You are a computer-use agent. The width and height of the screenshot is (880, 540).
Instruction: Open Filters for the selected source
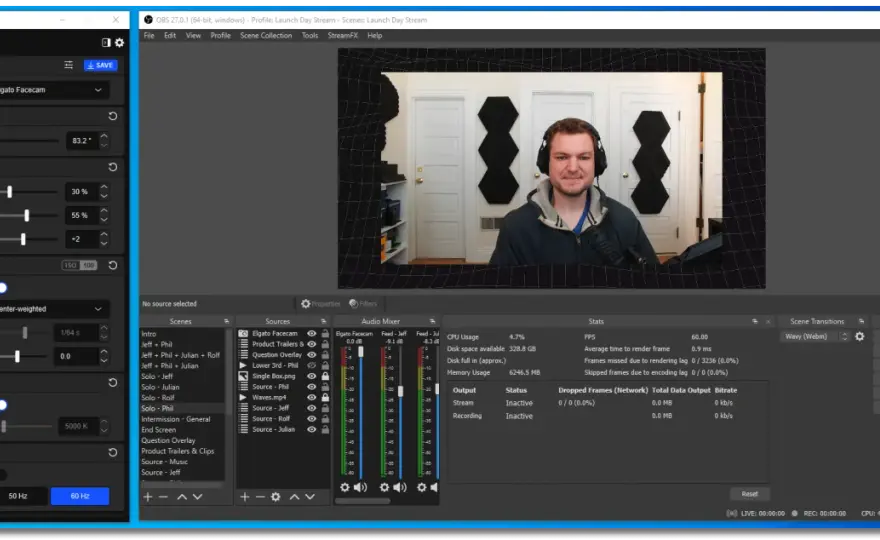(x=363, y=304)
